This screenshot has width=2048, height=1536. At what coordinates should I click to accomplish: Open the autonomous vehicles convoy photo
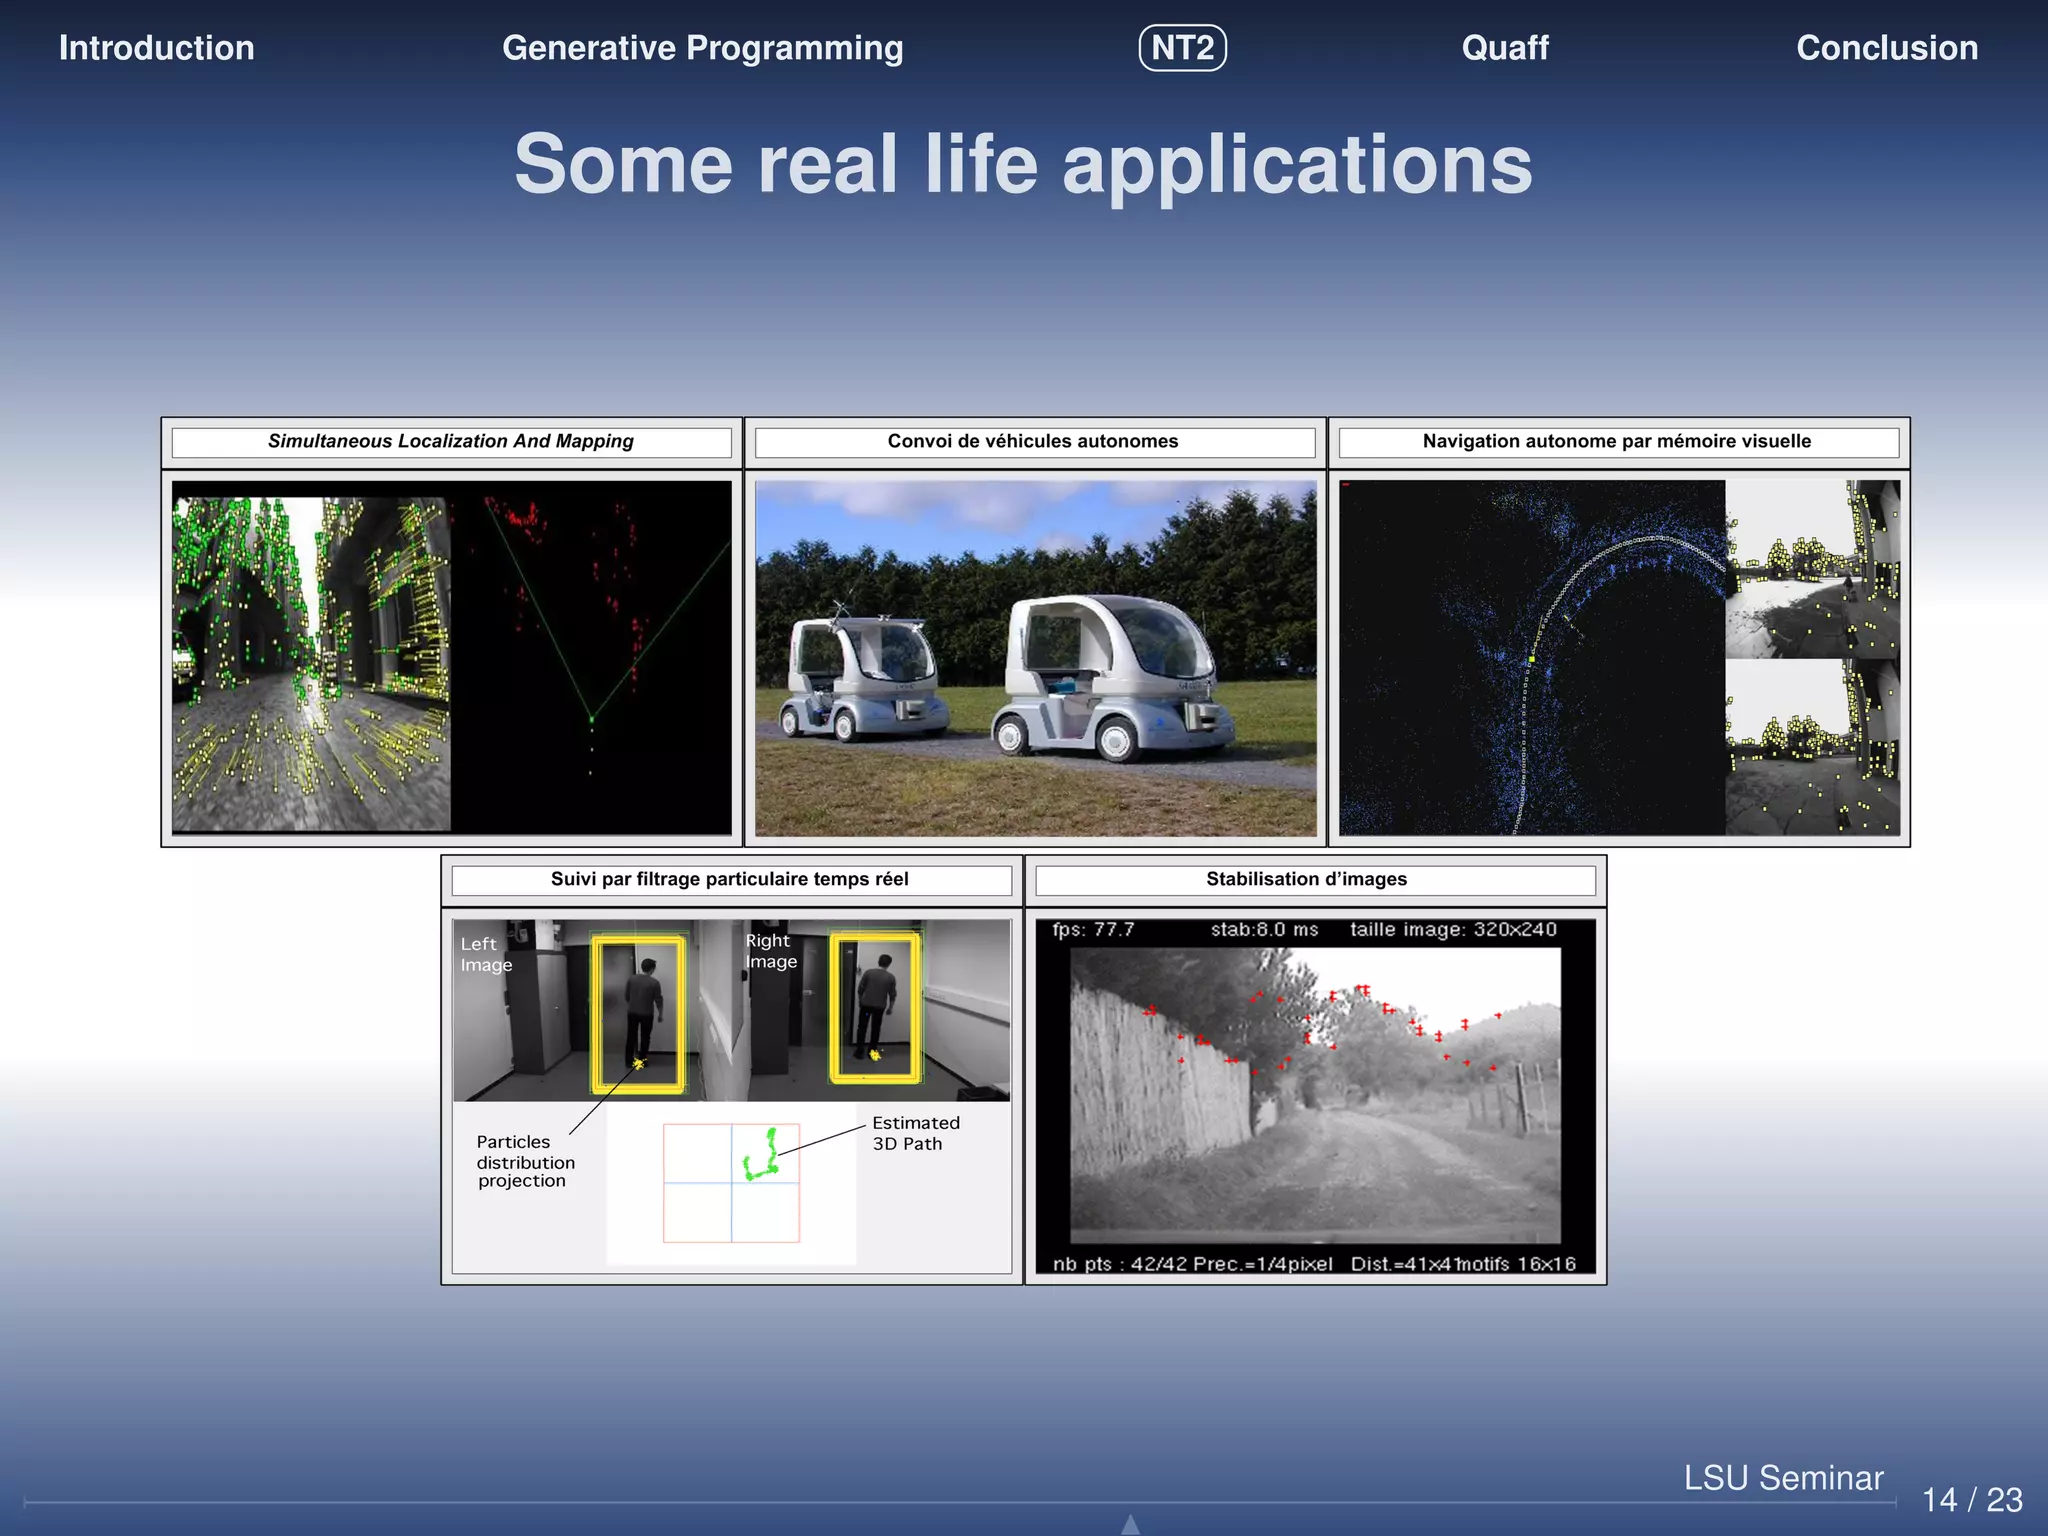(x=1035, y=658)
